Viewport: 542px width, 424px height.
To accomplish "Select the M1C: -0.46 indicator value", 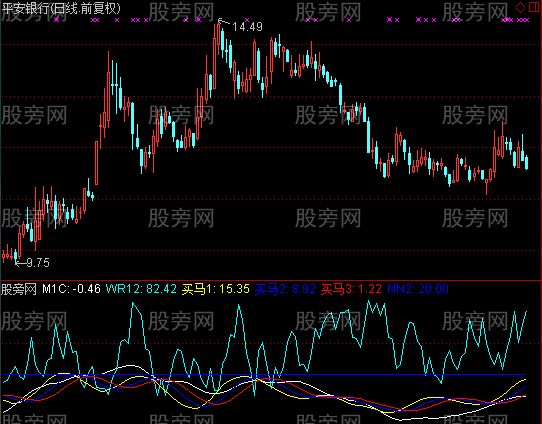I will click(71, 289).
